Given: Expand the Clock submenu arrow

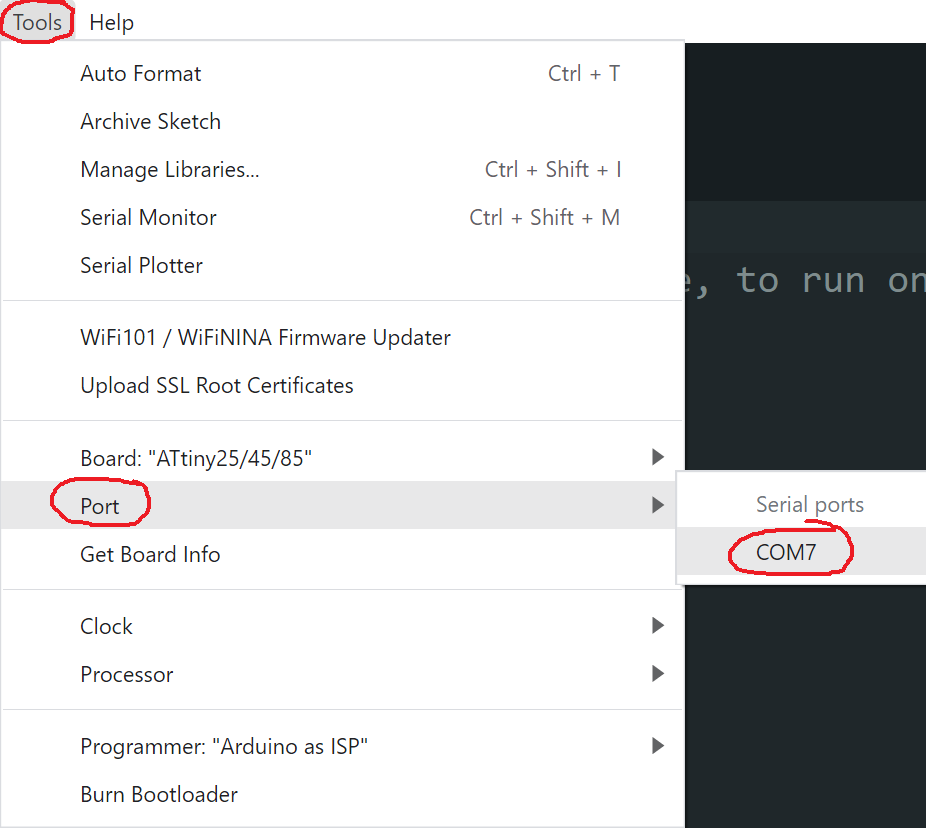Looking at the screenshot, I should 657,626.
